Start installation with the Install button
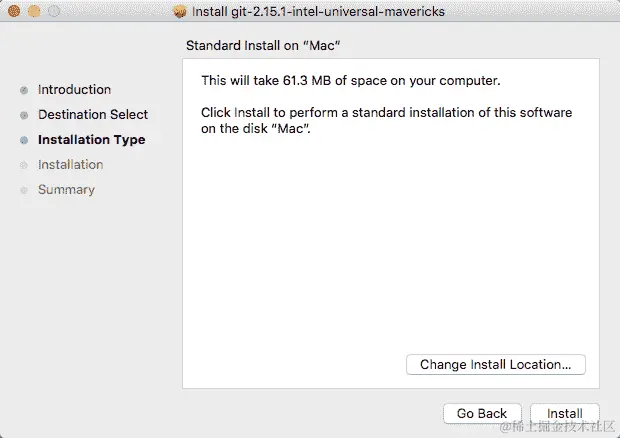This screenshot has height=438, width=620. point(564,414)
